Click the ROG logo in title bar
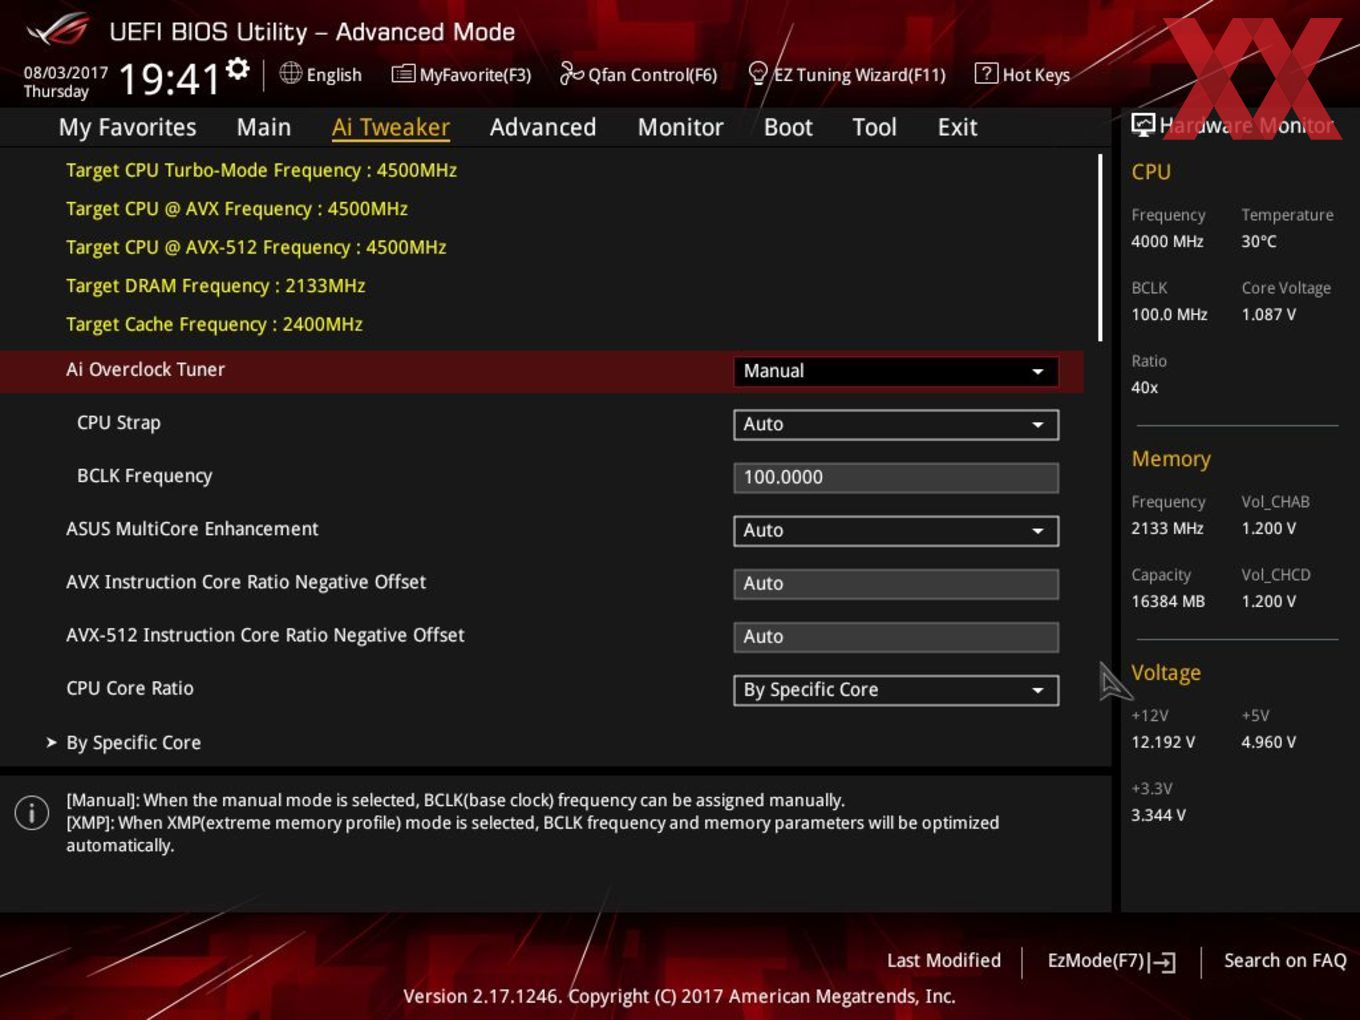 click(58, 31)
